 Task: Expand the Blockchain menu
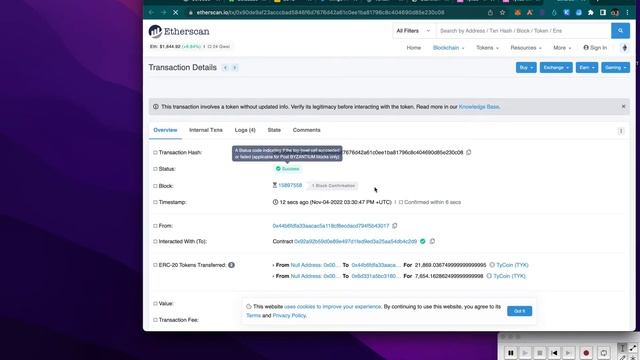(x=448, y=48)
